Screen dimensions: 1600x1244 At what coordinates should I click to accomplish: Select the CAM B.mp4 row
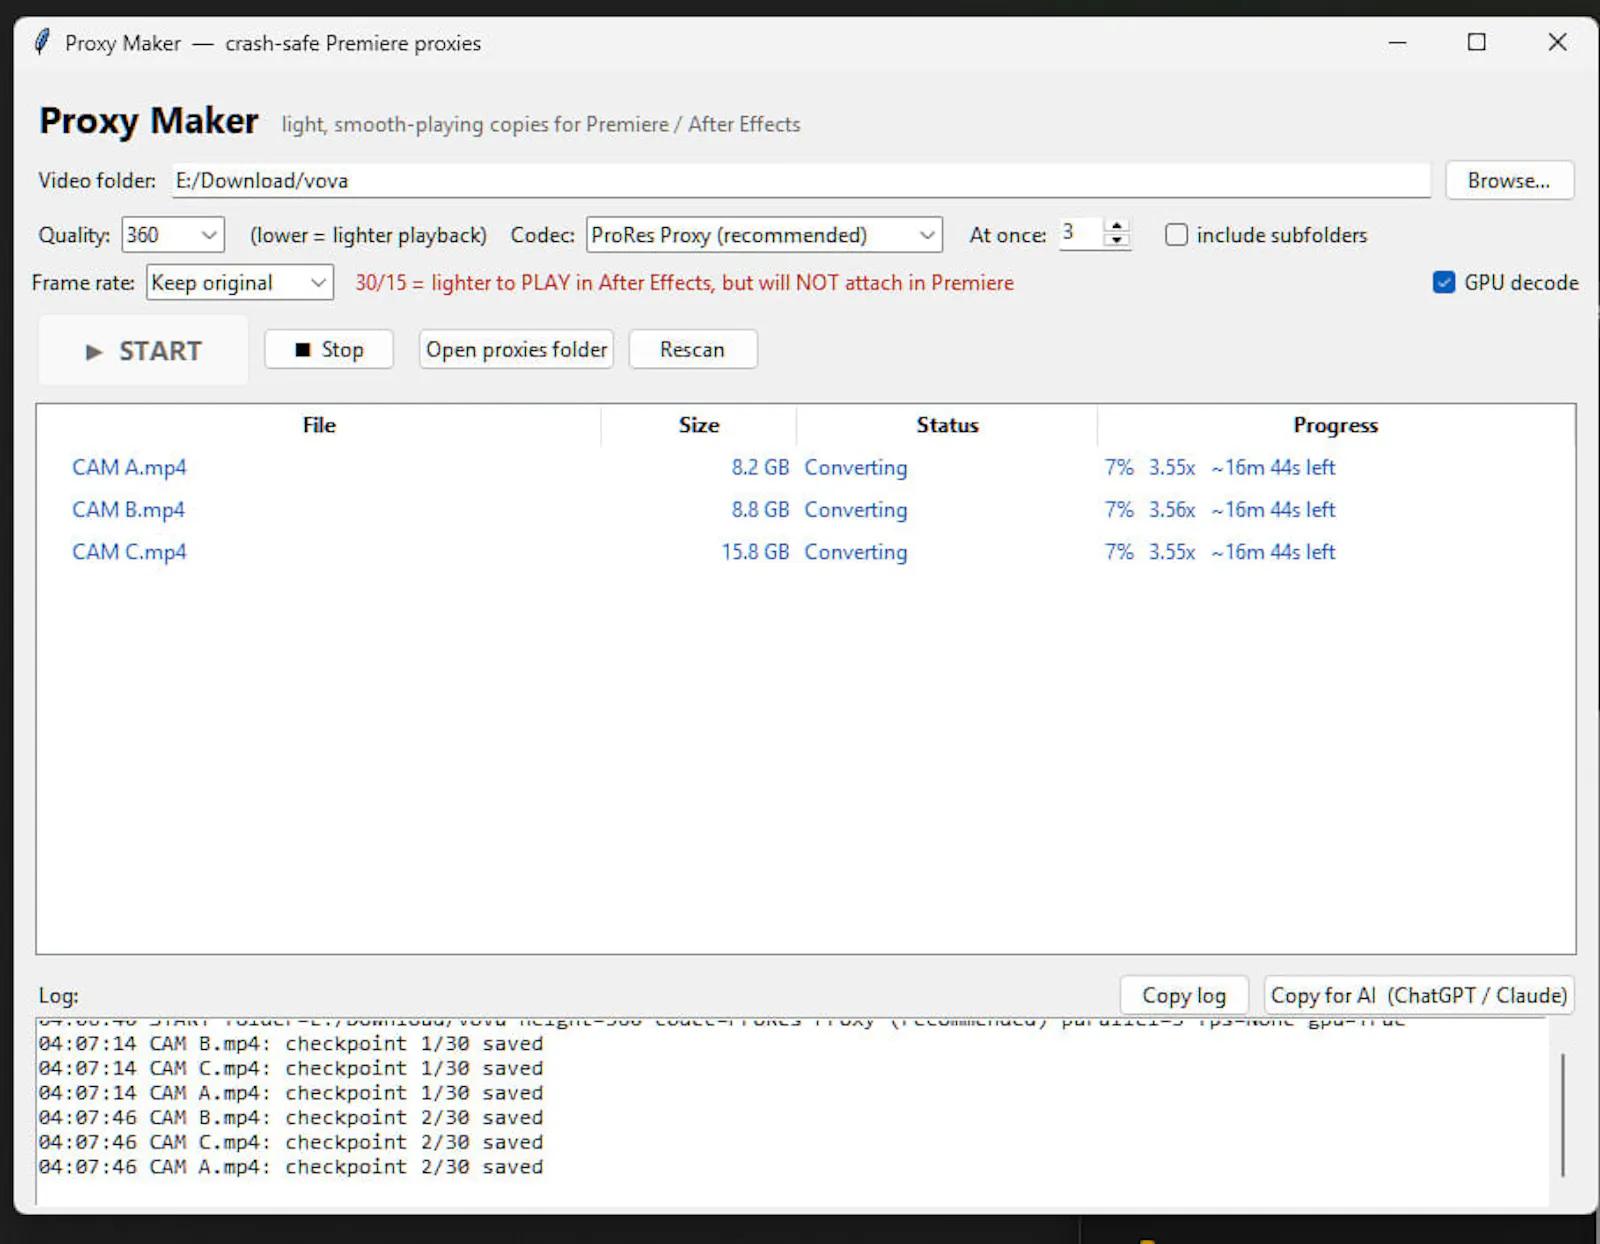pyautogui.click(x=806, y=509)
